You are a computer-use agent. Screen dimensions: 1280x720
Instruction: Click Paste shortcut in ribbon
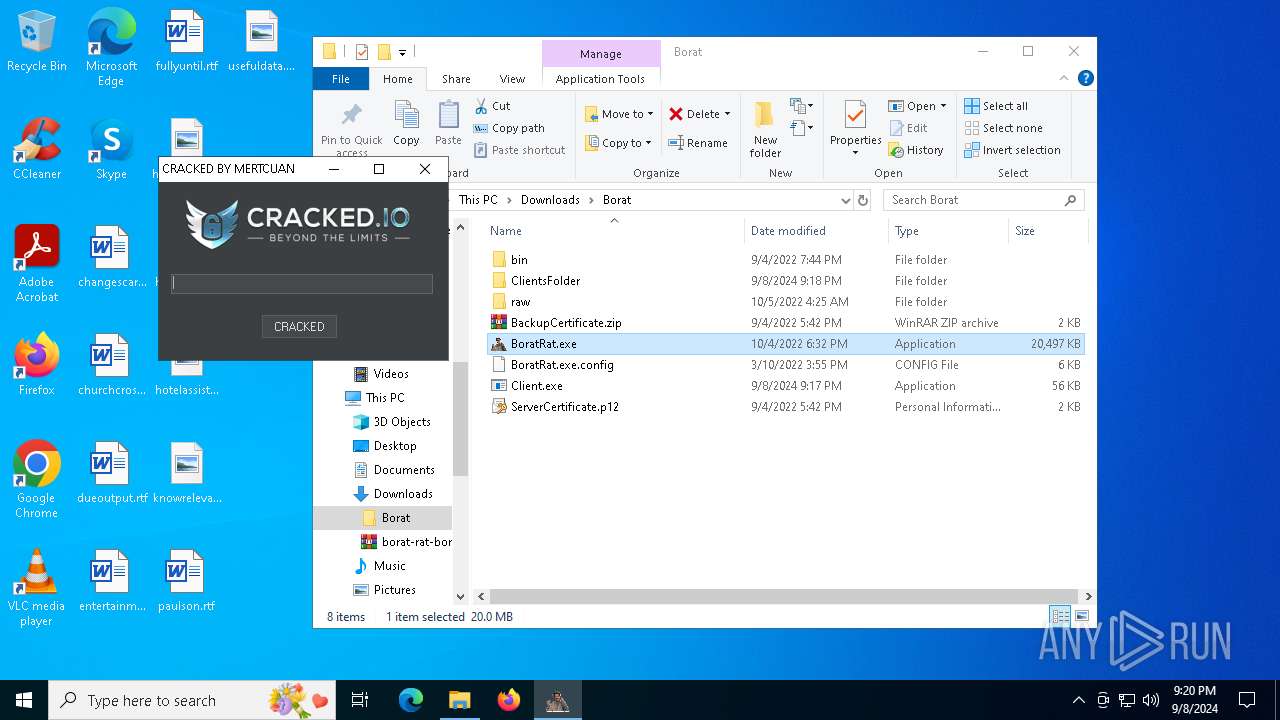point(520,150)
